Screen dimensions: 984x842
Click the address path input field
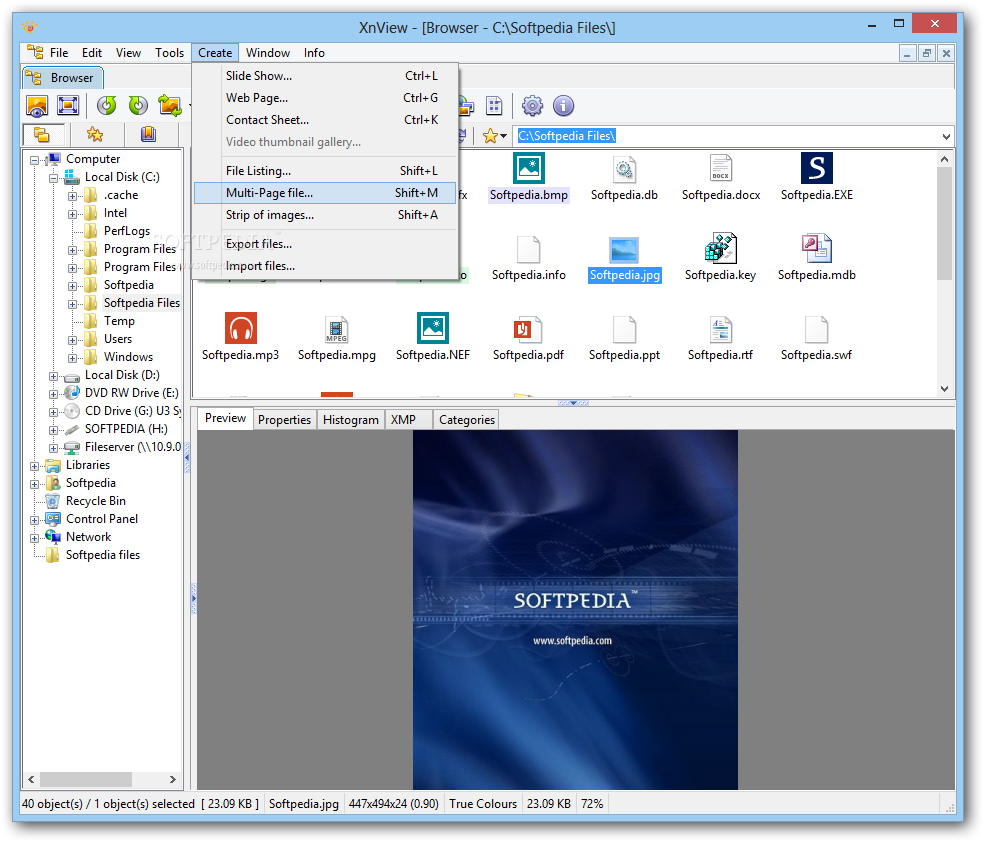(726, 136)
